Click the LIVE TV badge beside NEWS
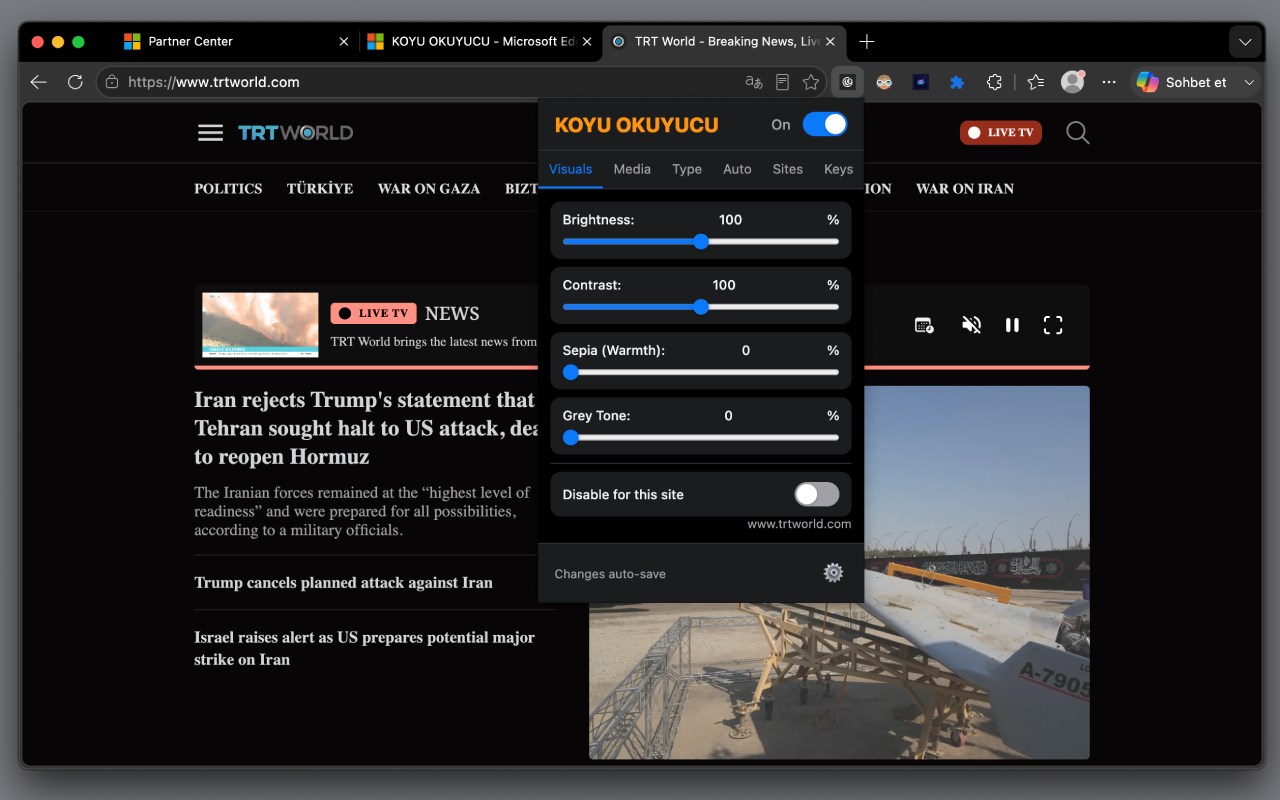The height and width of the screenshot is (800, 1280). click(373, 313)
